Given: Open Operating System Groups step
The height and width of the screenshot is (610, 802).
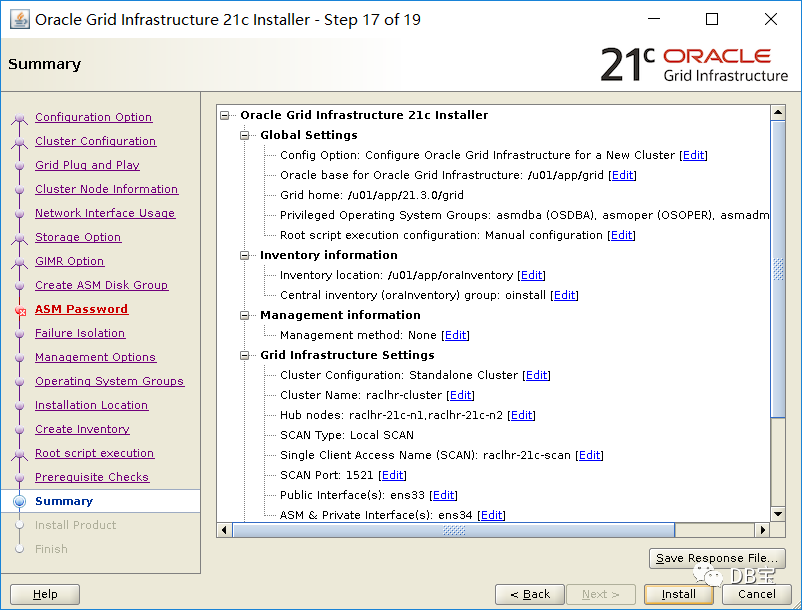Looking at the screenshot, I should point(109,381).
